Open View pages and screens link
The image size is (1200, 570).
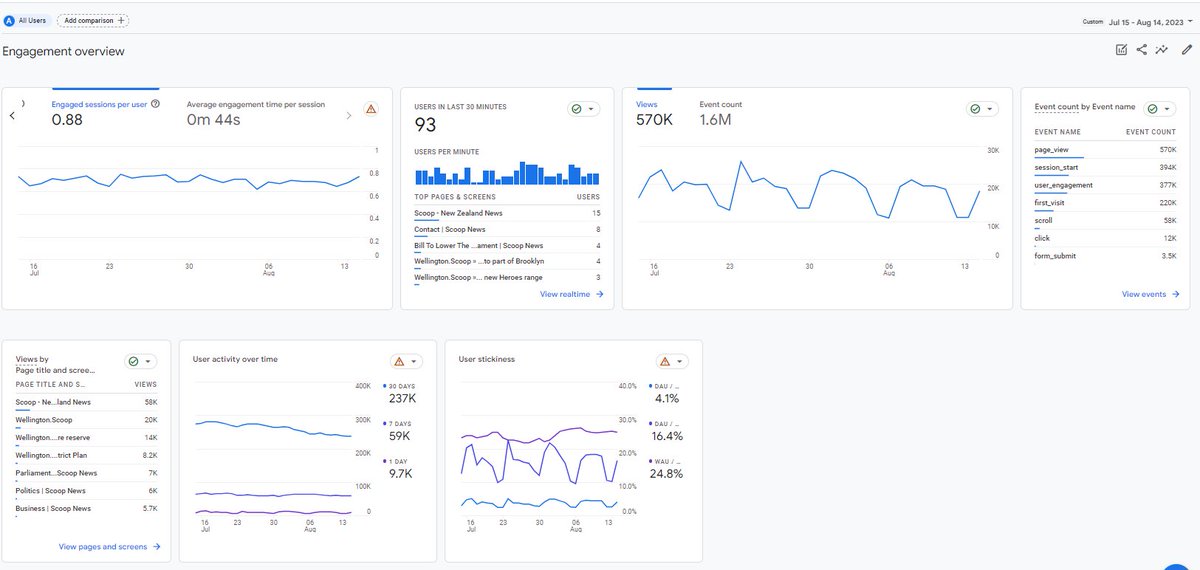point(109,547)
